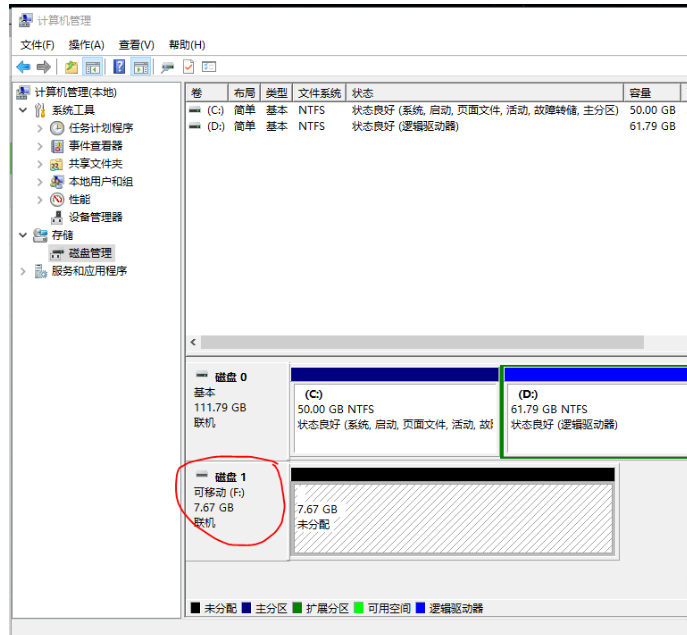
Task: Sort by the 类型 column header
Action: [276, 93]
